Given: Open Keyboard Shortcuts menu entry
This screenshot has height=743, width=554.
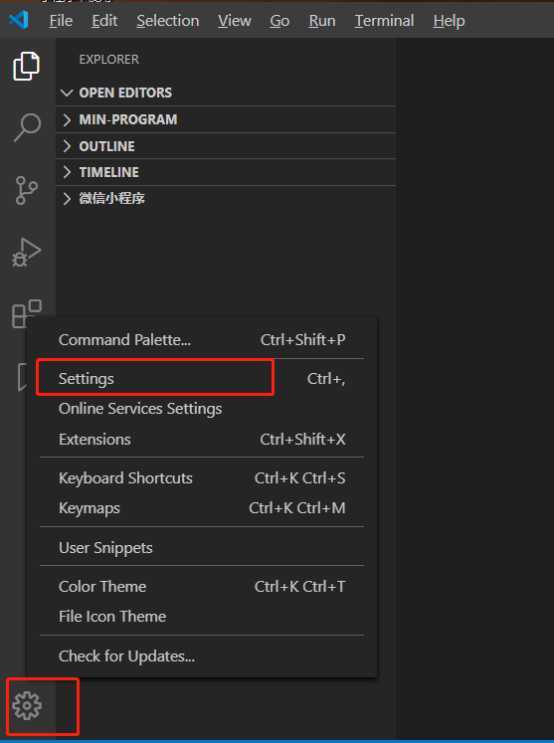Looking at the screenshot, I should (x=202, y=478).
